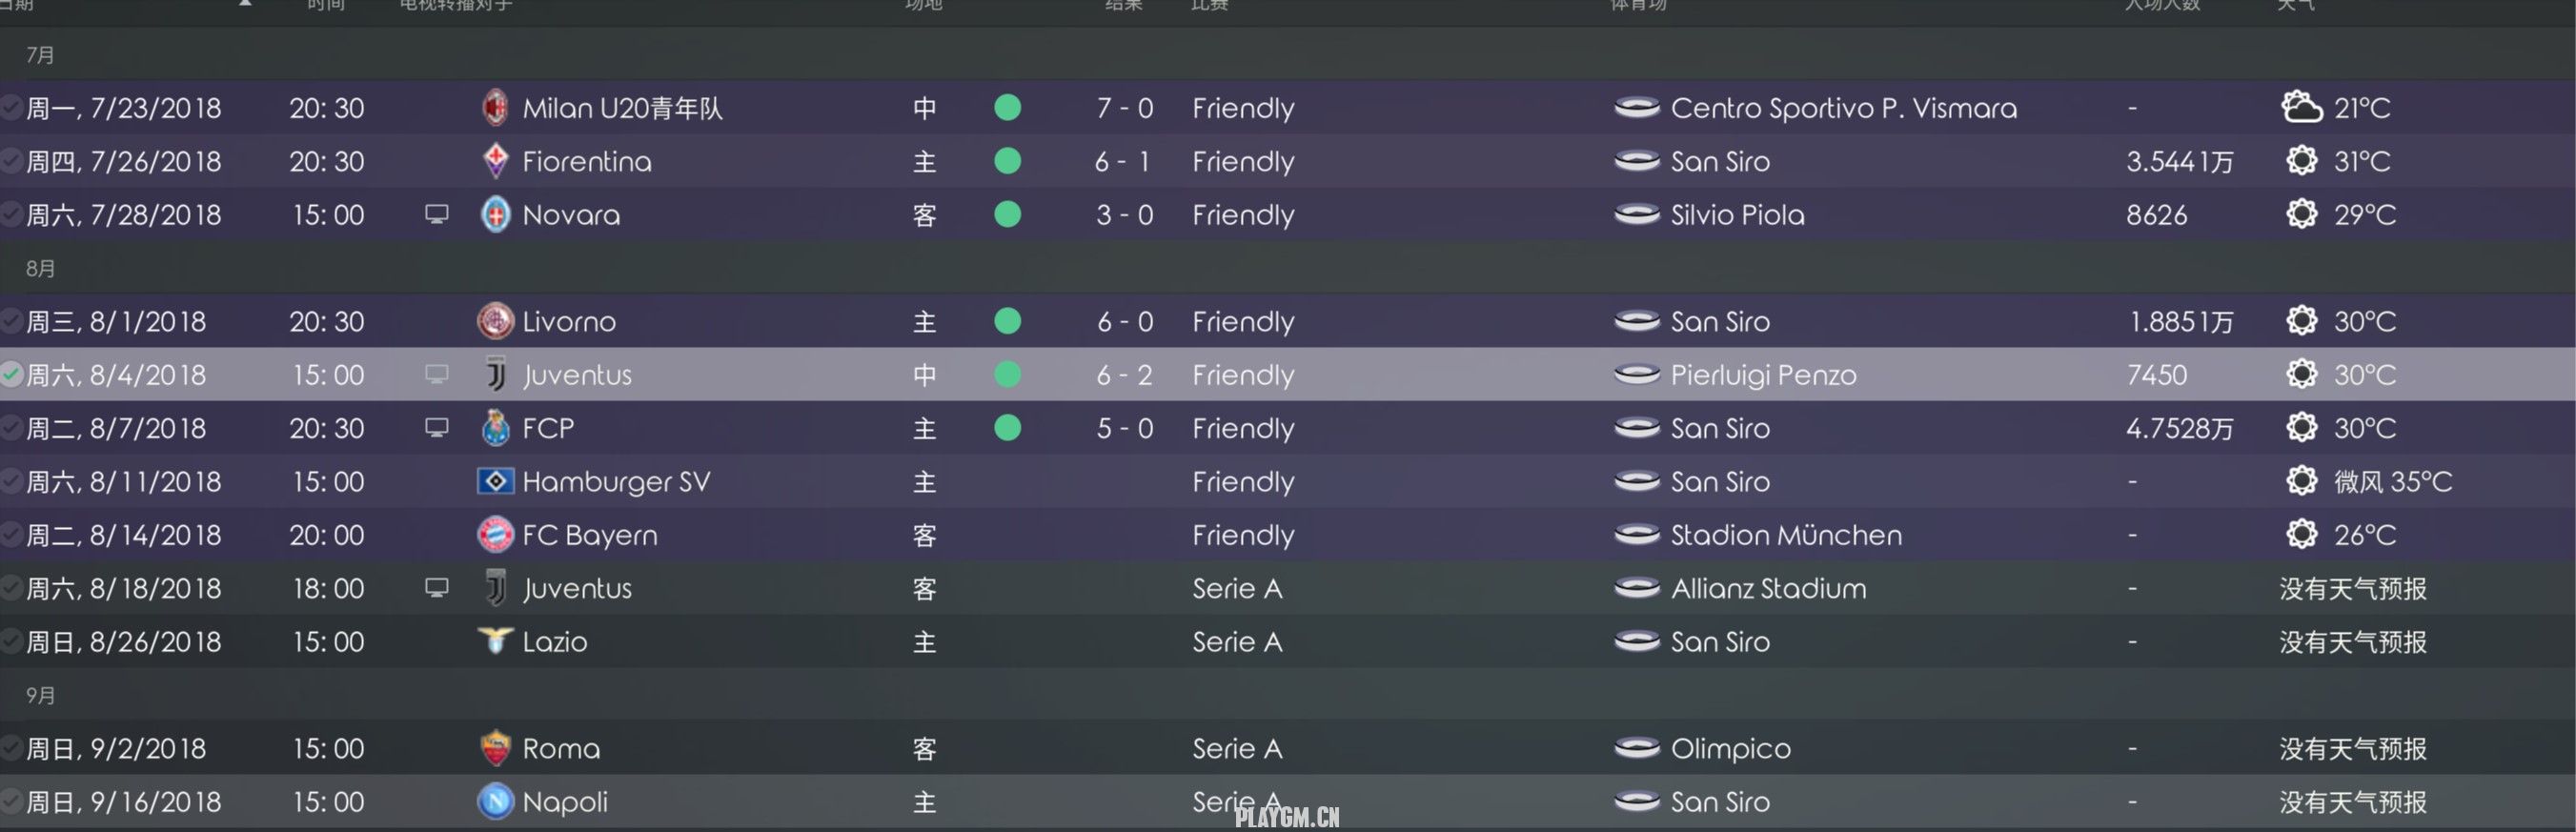Click the green win indicator for Livorno match
Image resolution: width=2576 pixels, height=832 pixels.
point(1008,321)
